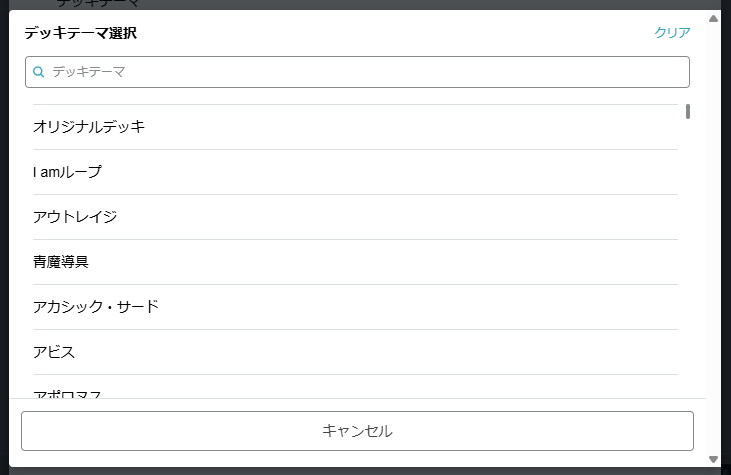The width and height of the screenshot is (731, 475).
Task: Click the scroll-down arrow of the dialog
Action: coord(713,459)
